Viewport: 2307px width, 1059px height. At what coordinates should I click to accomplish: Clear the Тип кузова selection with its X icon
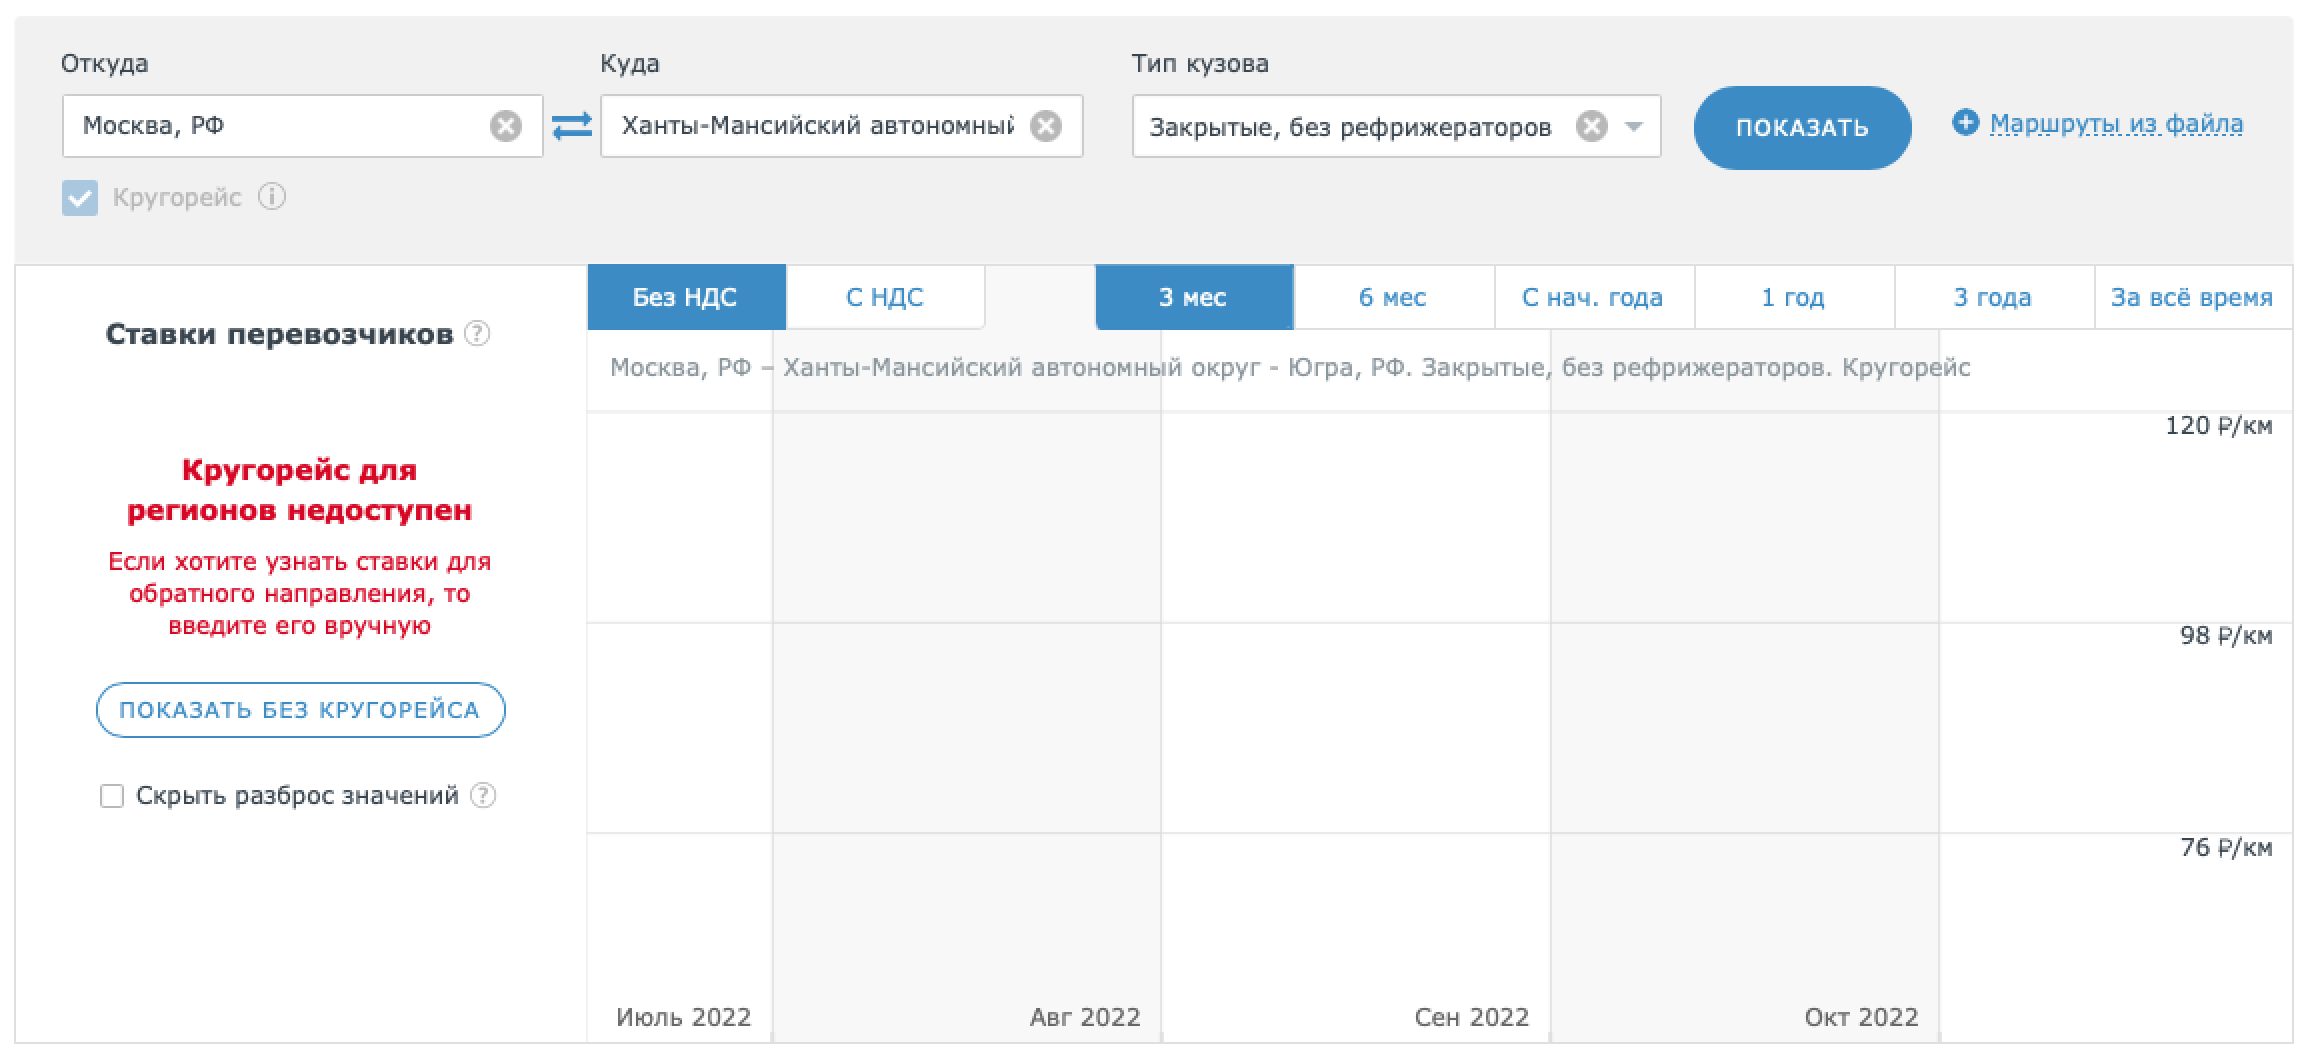(x=1592, y=126)
